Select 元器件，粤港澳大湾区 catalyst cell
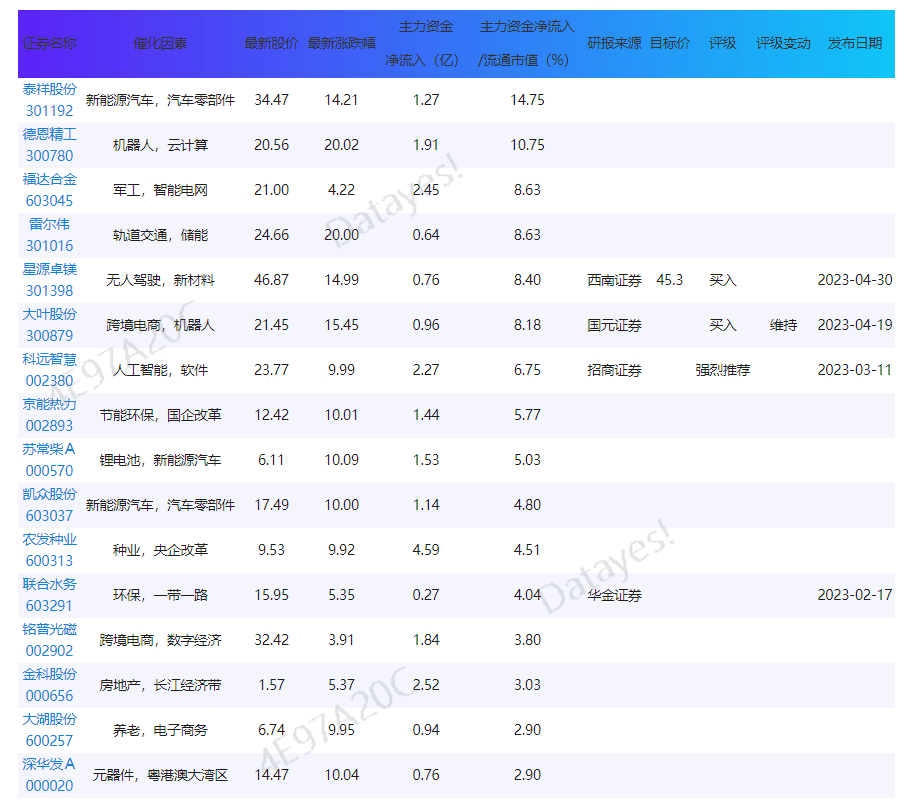This screenshot has height=802, width=914. click(160, 775)
